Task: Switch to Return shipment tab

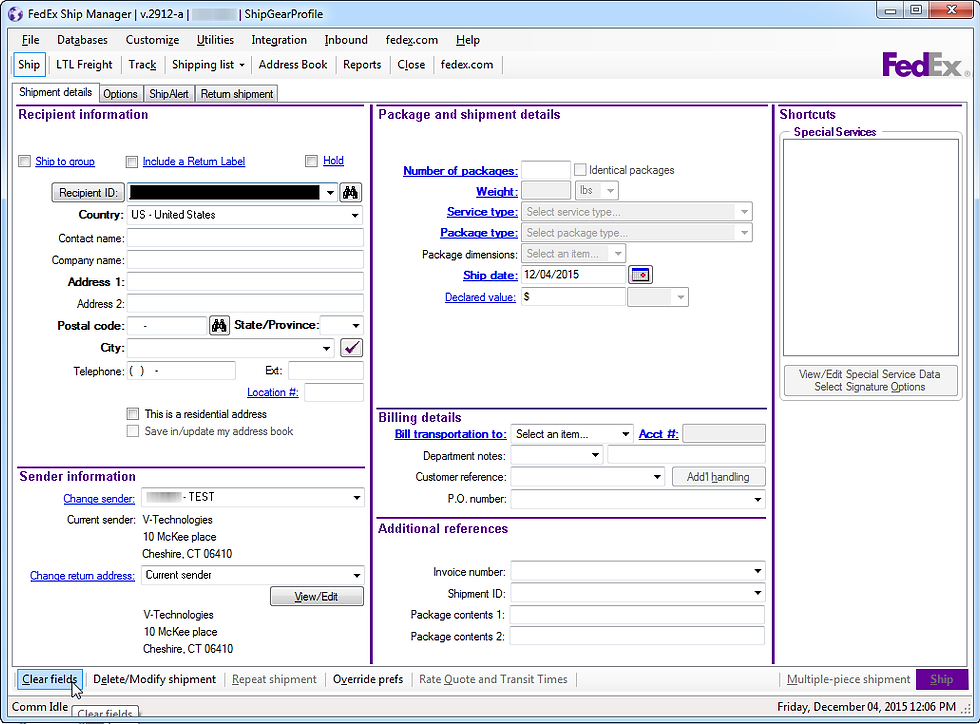Action: 237,94
